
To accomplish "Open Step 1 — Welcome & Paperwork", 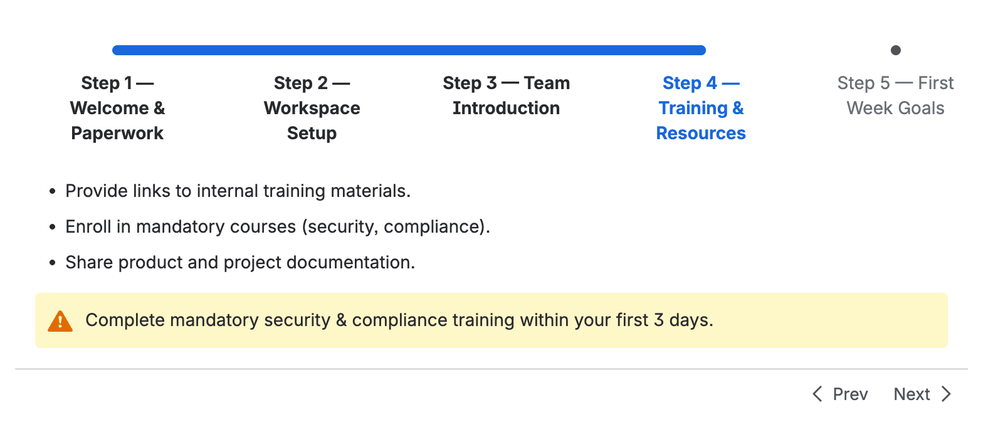I will pos(117,108).
